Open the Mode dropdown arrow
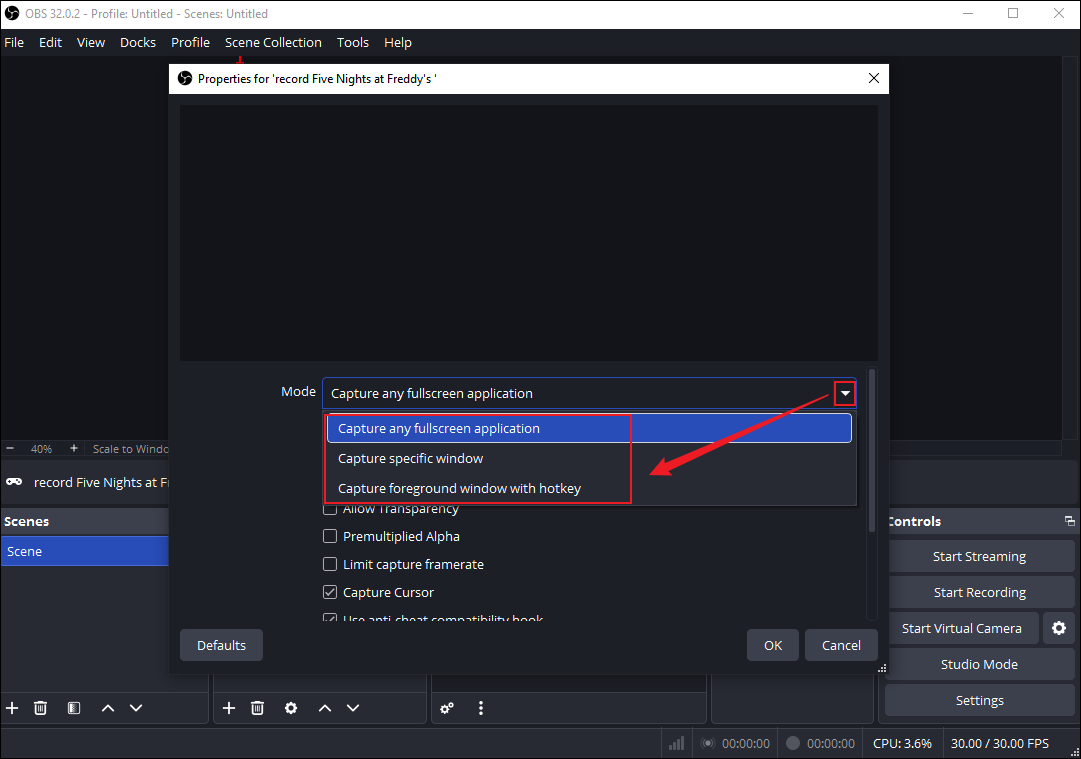The image size is (1081, 759). coord(845,392)
